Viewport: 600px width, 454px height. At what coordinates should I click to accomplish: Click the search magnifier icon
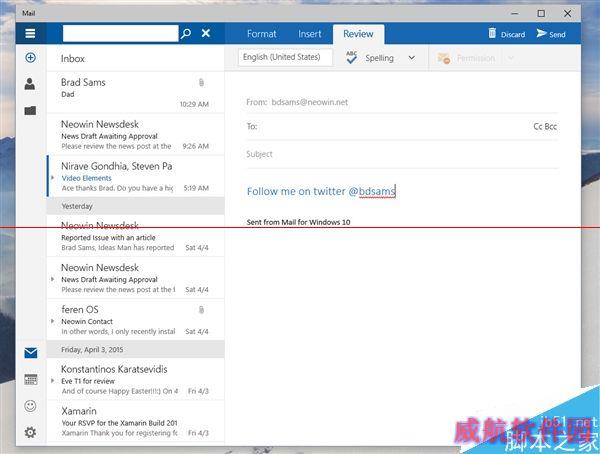pos(186,33)
